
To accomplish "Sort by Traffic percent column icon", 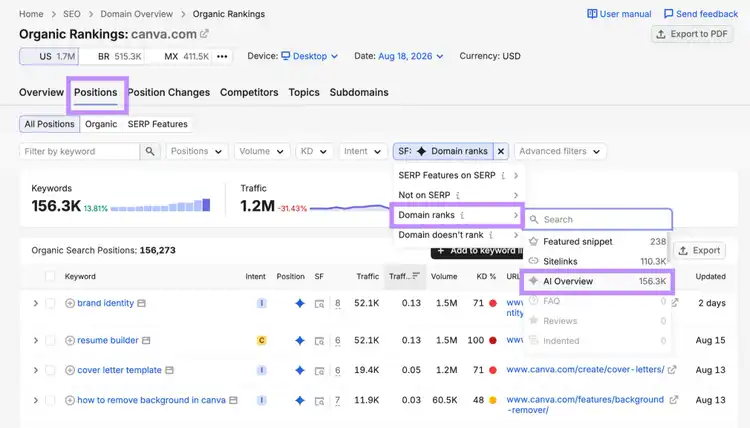I will 416,276.
